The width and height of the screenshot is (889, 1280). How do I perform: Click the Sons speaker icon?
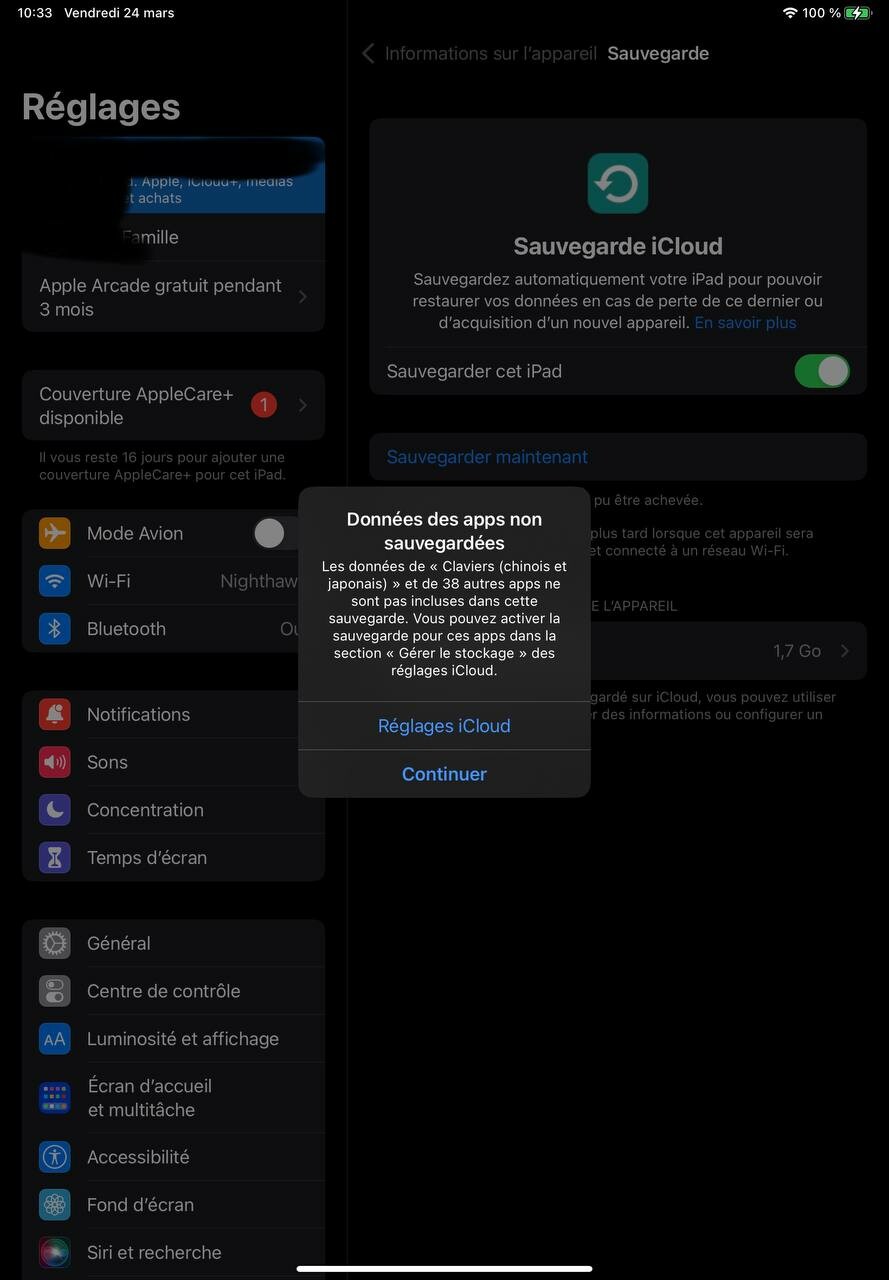click(55, 762)
